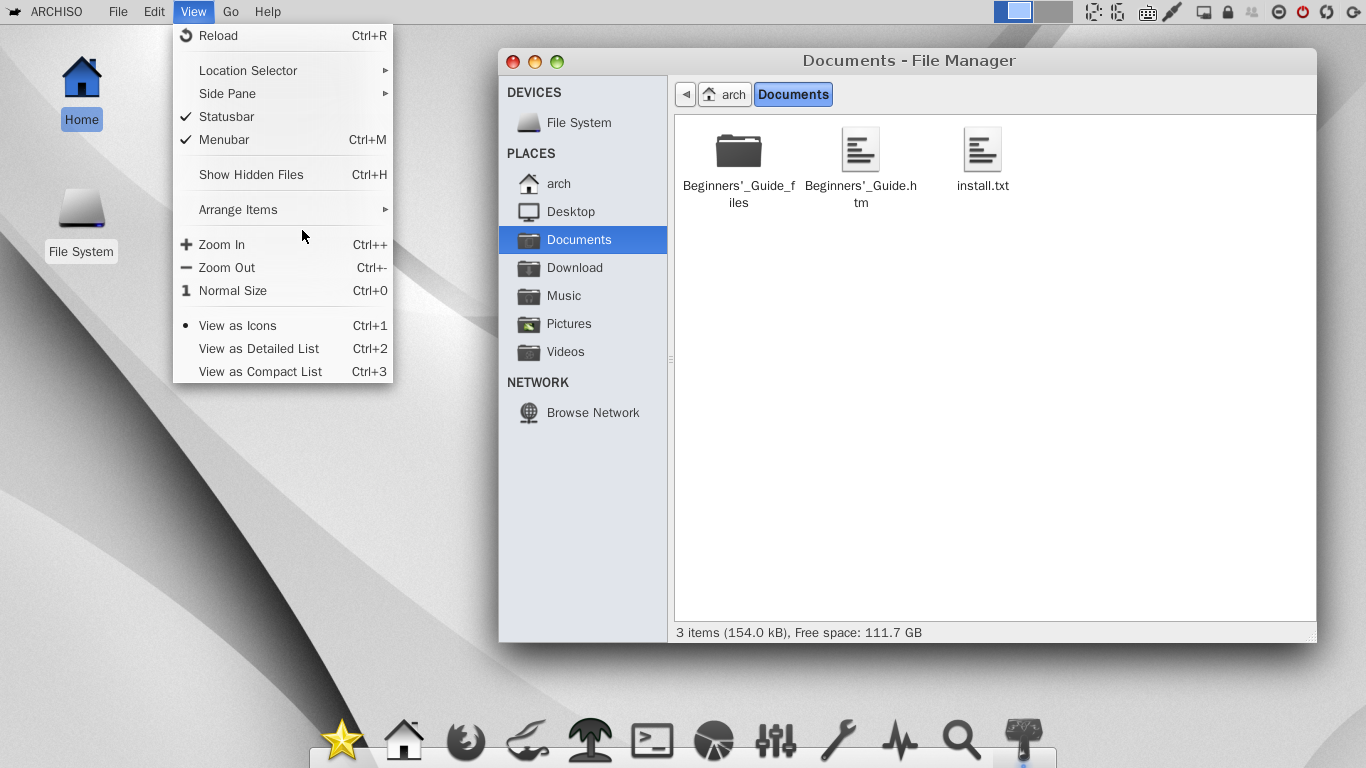Image resolution: width=1366 pixels, height=768 pixels.
Task: Choose Zoom In from View menu
Action: click(x=283, y=245)
